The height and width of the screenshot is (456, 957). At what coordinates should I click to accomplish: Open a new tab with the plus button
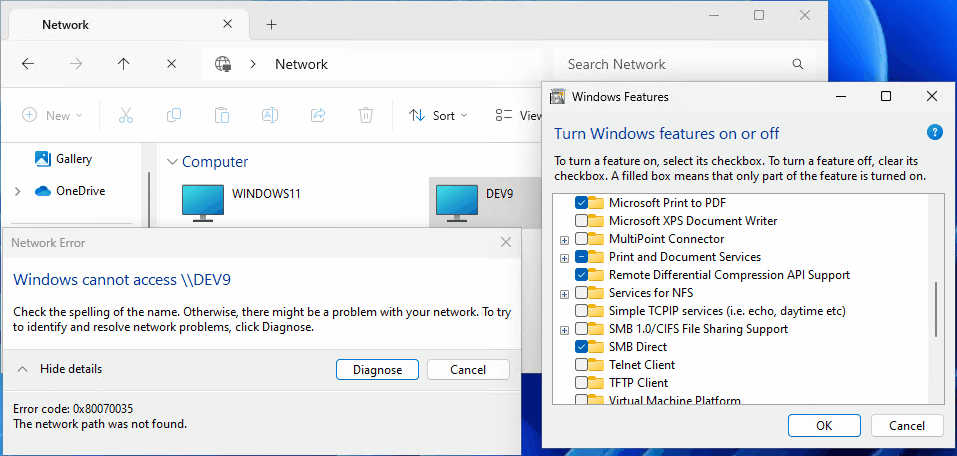(x=272, y=24)
